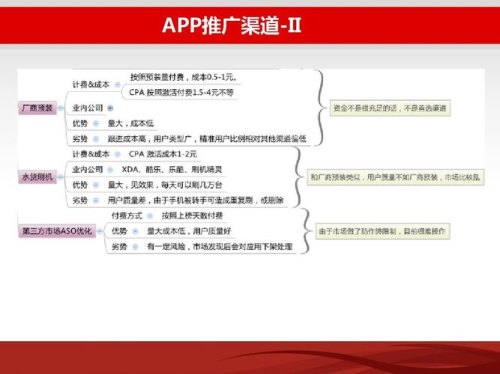The height and width of the screenshot is (374, 500).
Task: Collapse the 优势 branch reading 量大，成本低
Action: pos(96,124)
